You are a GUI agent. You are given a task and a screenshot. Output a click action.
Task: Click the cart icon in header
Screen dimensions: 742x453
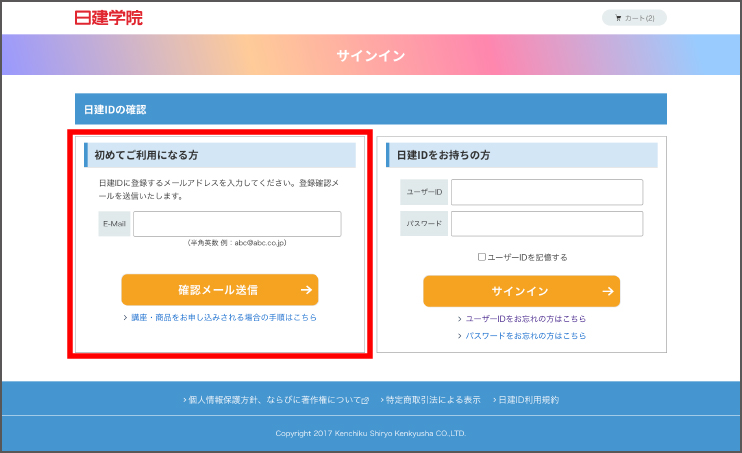click(x=618, y=18)
